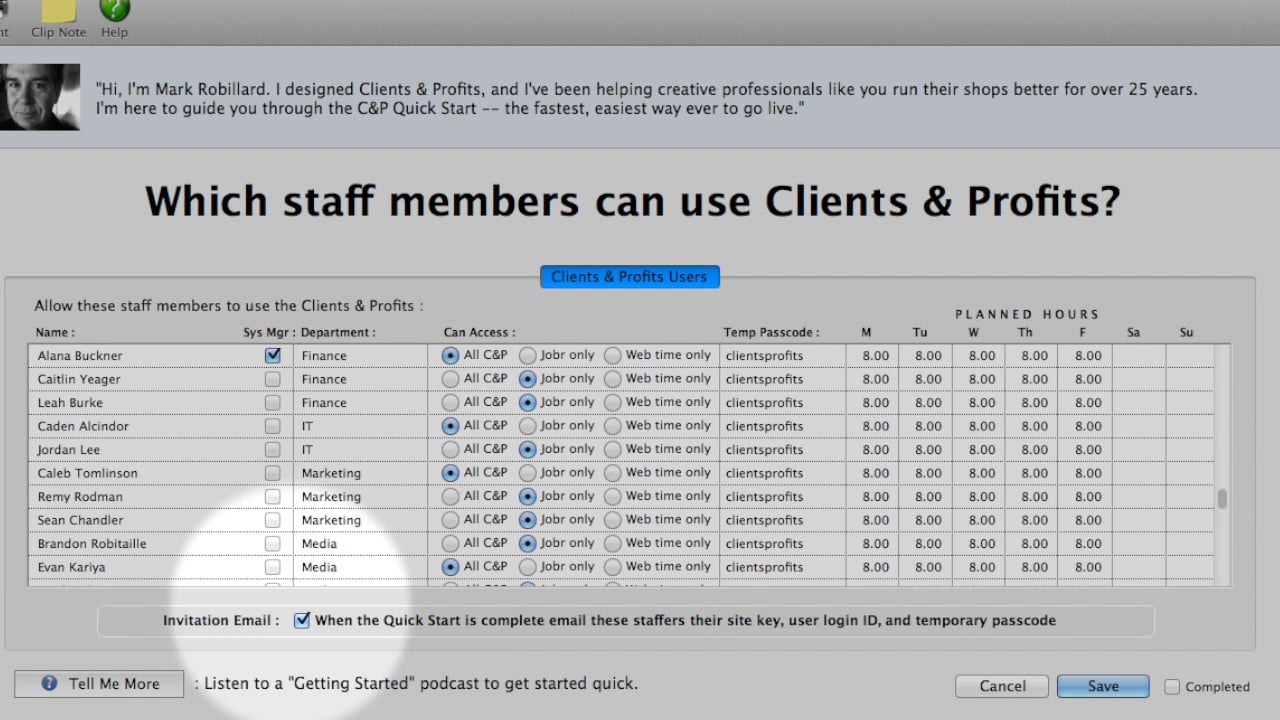Check Sys Mgr for Jordan Lee
The image size is (1280, 720).
click(273, 449)
